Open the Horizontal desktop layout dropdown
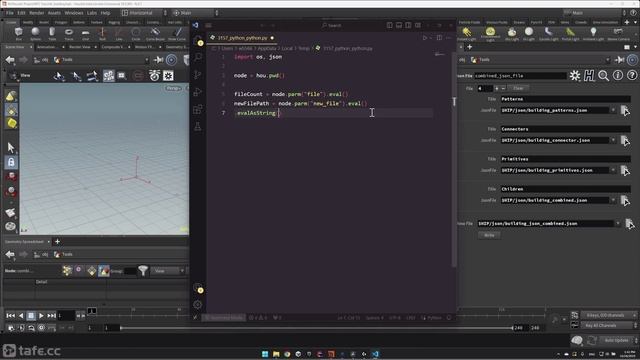 (x=144, y=13)
